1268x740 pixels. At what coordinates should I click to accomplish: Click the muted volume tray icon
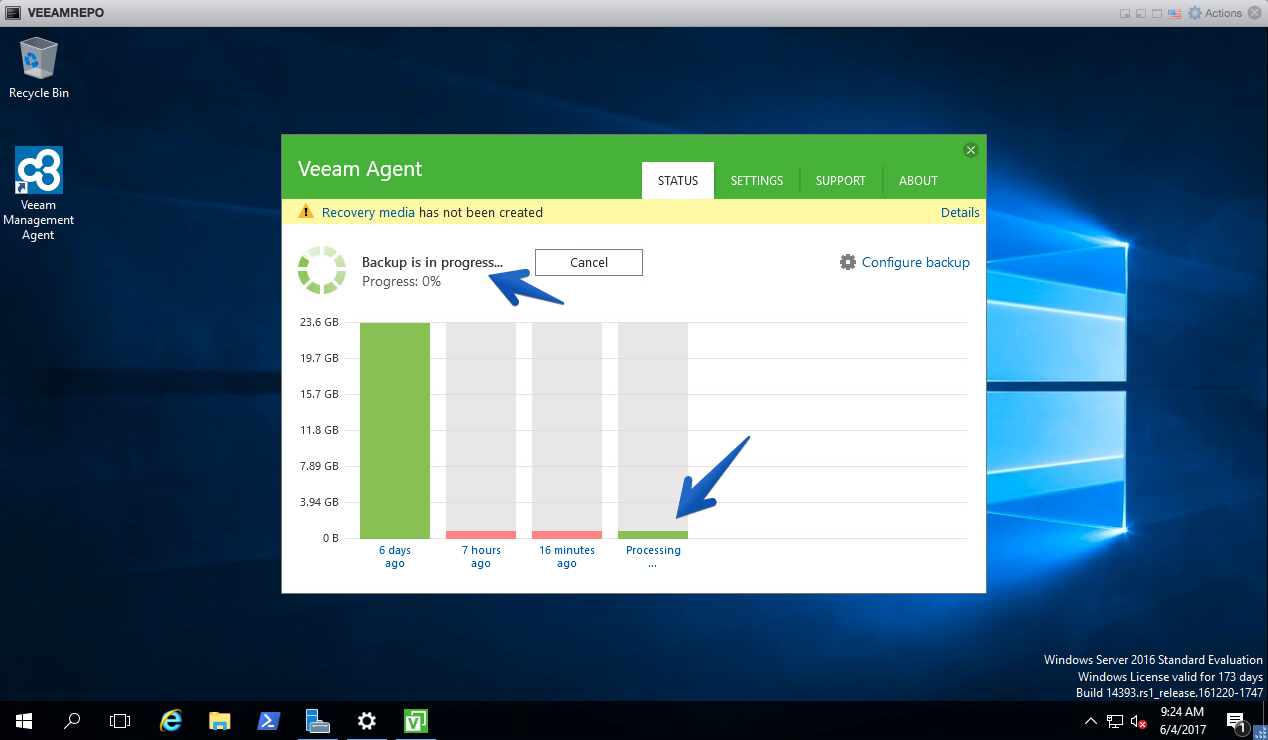(x=1138, y=720)
